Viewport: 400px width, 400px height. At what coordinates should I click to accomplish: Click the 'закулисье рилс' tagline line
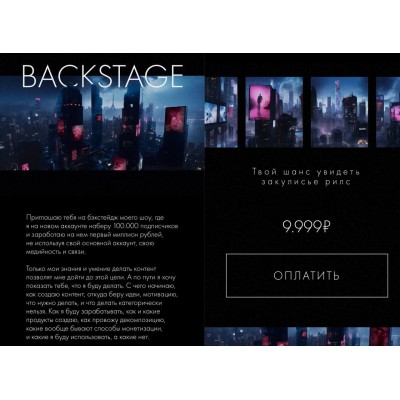306,182
